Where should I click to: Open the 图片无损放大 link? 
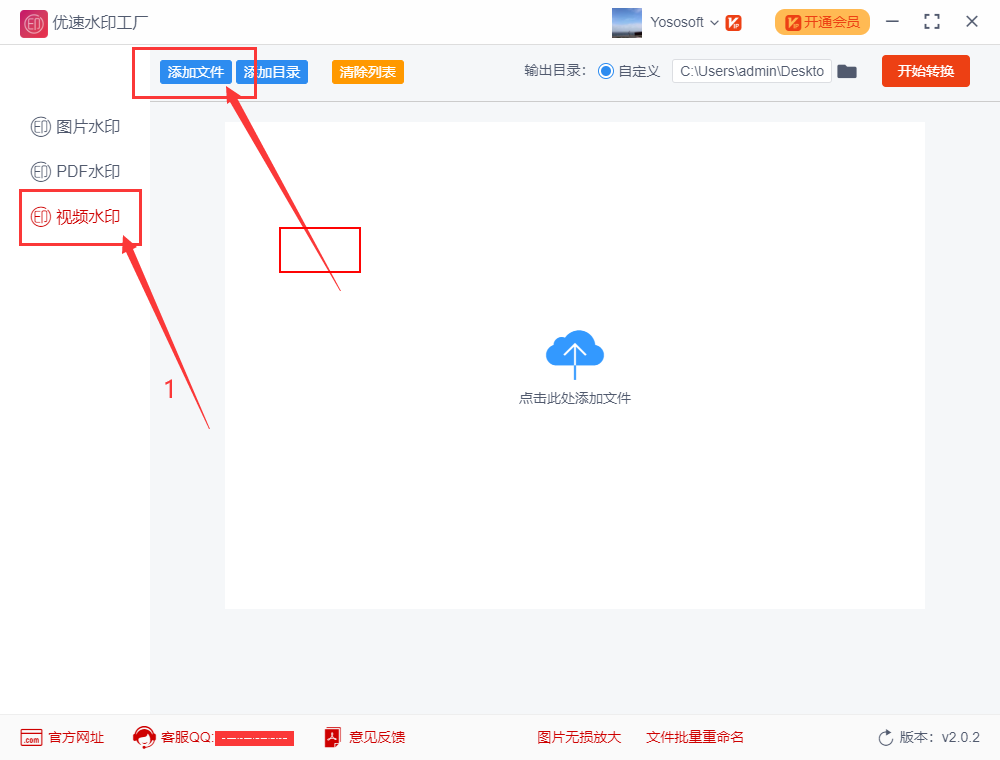click(579, 737)
